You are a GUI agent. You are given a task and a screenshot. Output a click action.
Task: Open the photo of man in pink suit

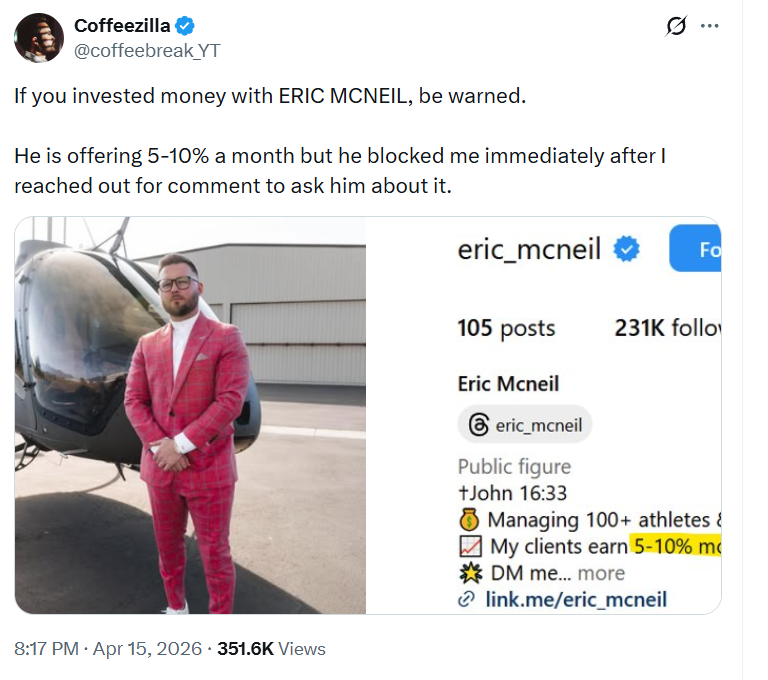click(190, 414)
